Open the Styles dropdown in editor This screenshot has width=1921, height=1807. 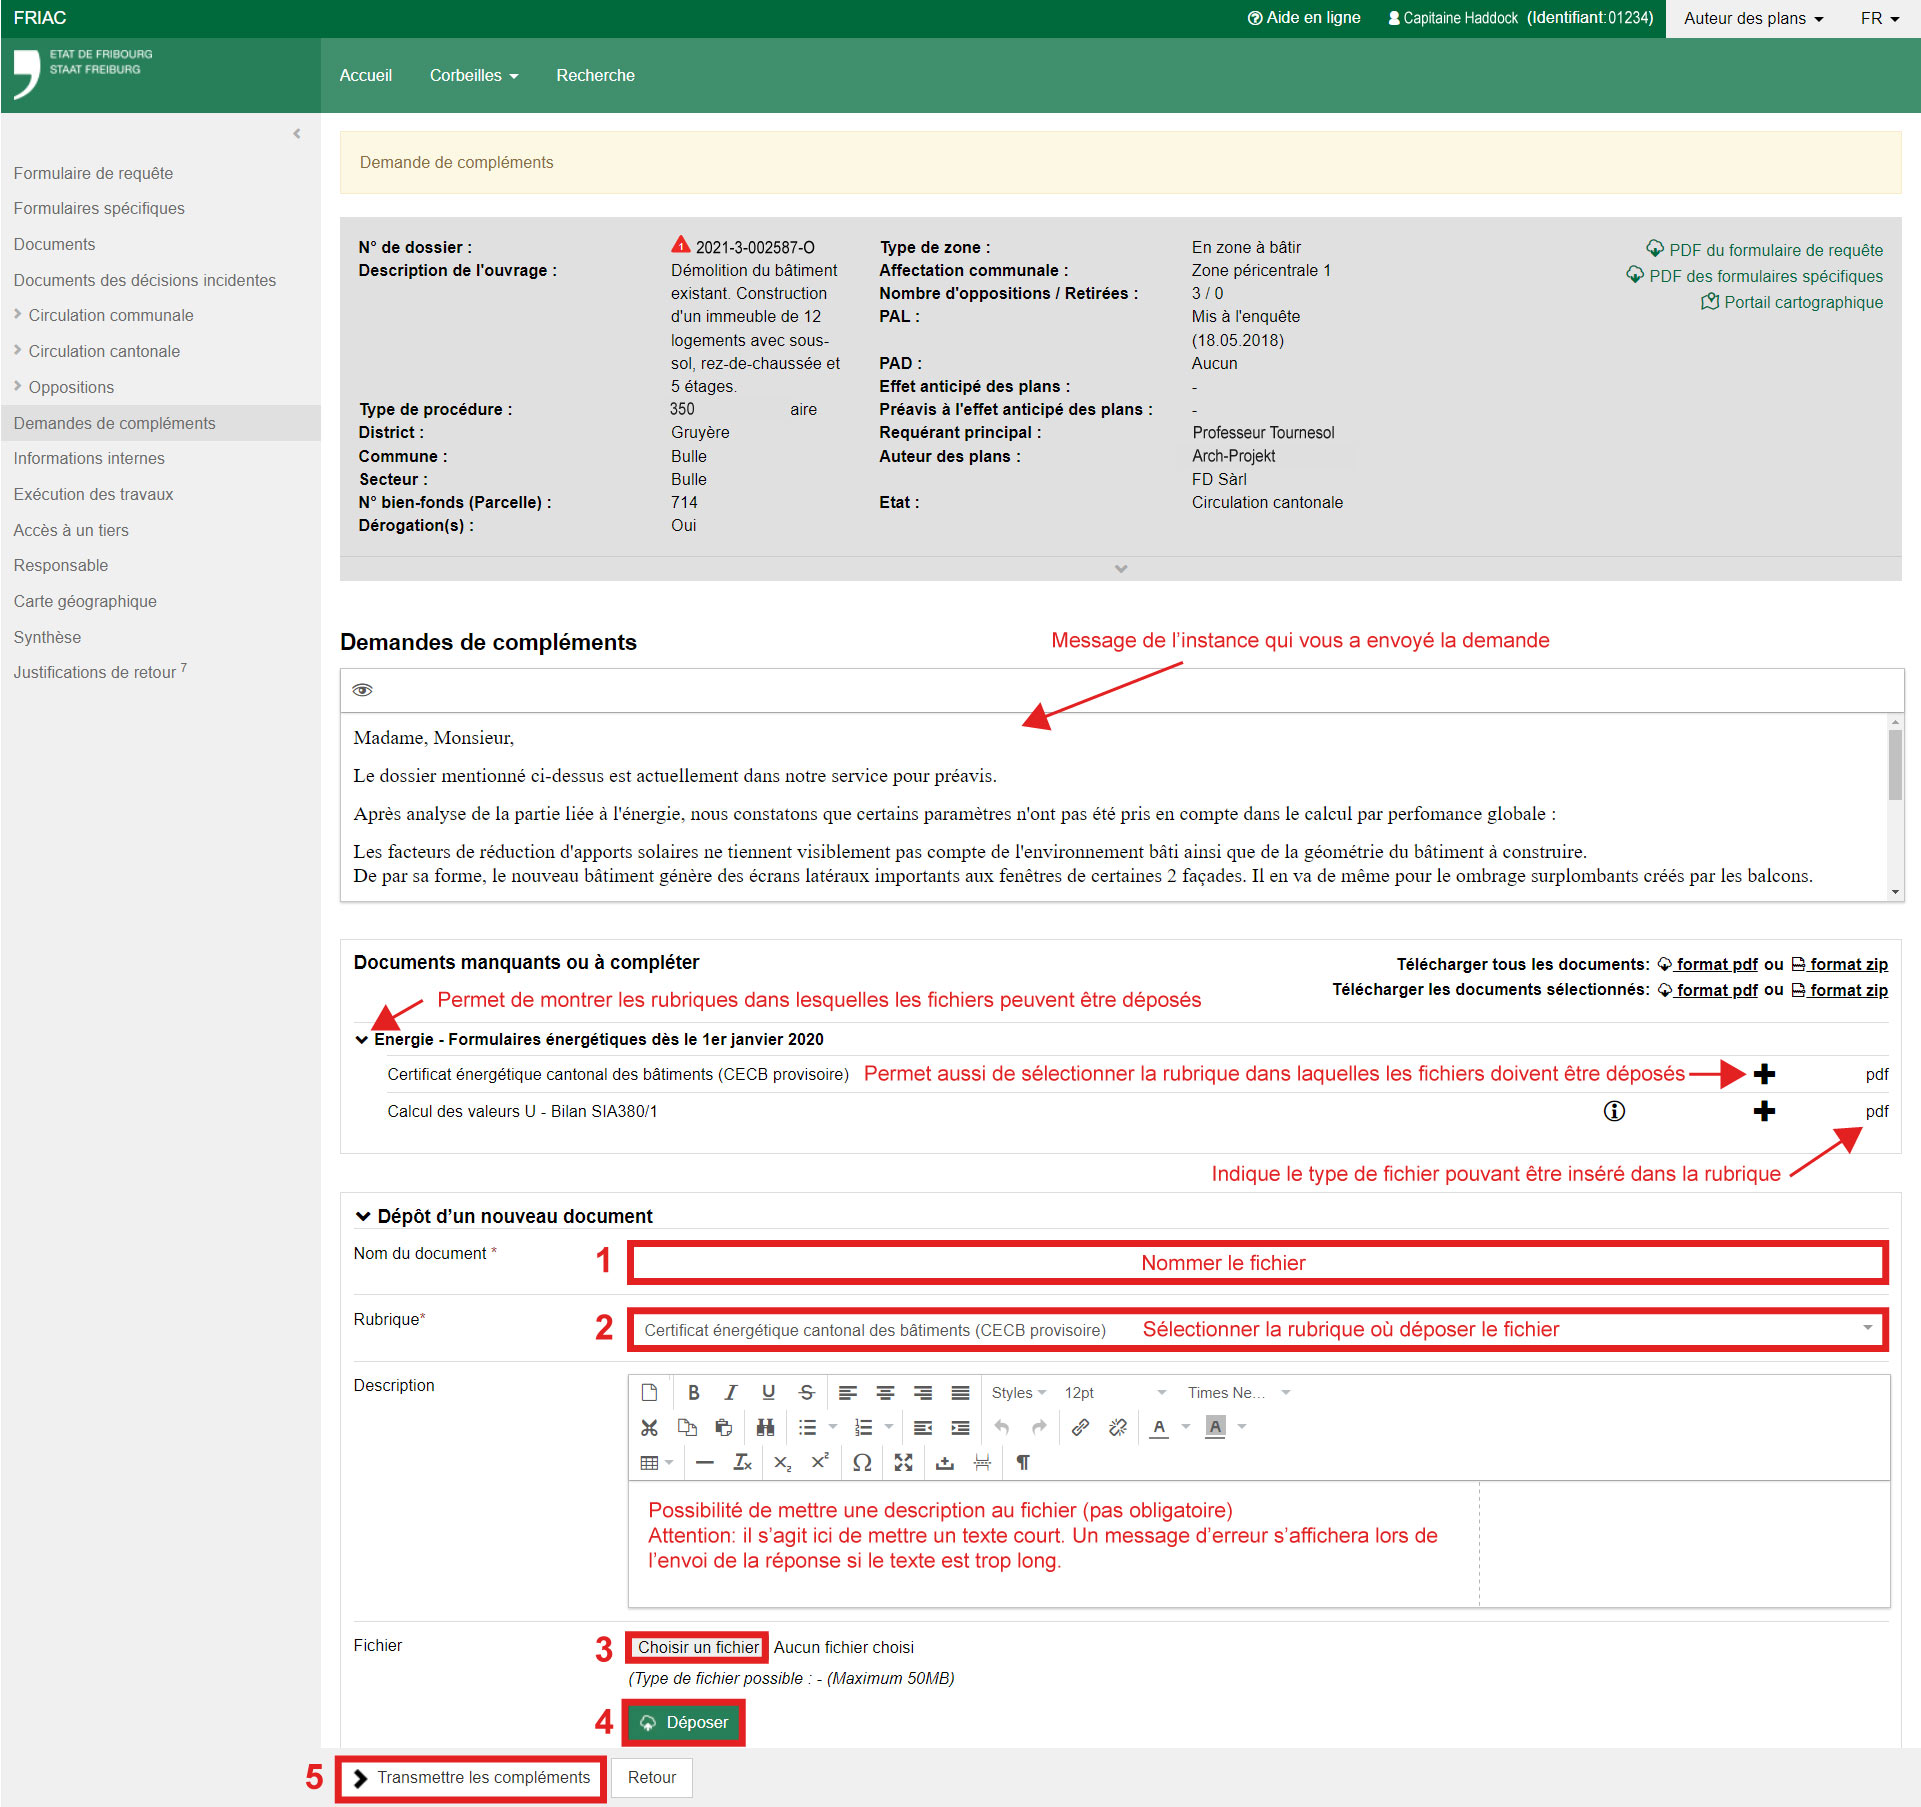point(1018,1392)
